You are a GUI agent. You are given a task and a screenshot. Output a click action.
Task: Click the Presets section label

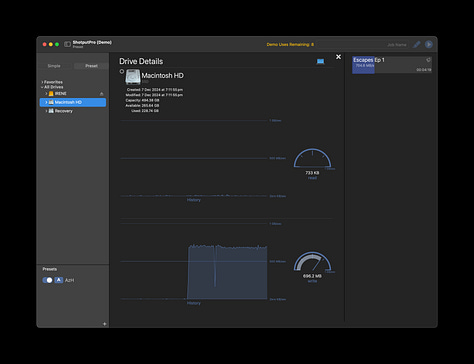click(50, 269)
